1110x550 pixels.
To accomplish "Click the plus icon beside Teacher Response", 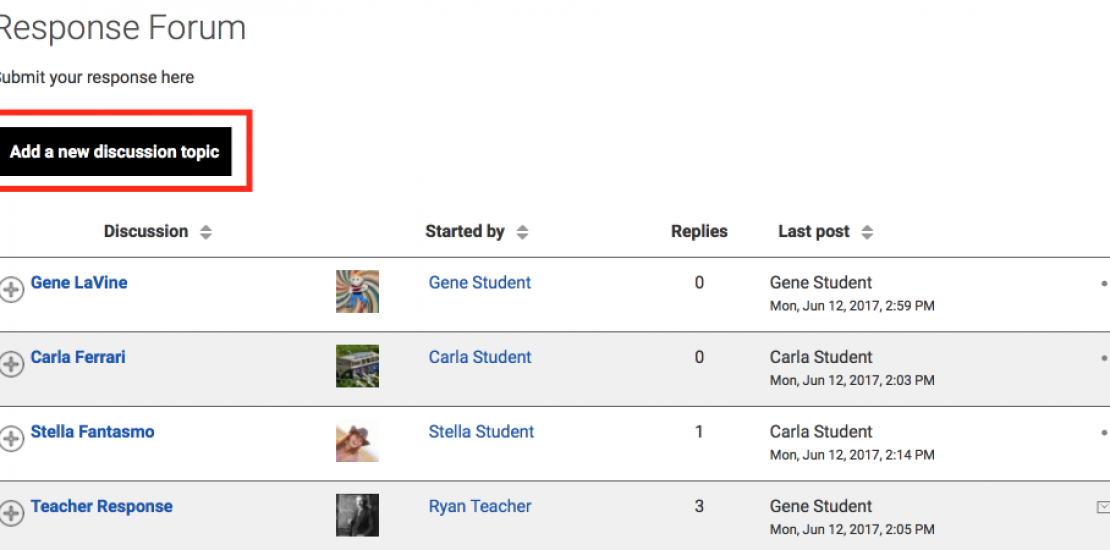I will (11, 514).
